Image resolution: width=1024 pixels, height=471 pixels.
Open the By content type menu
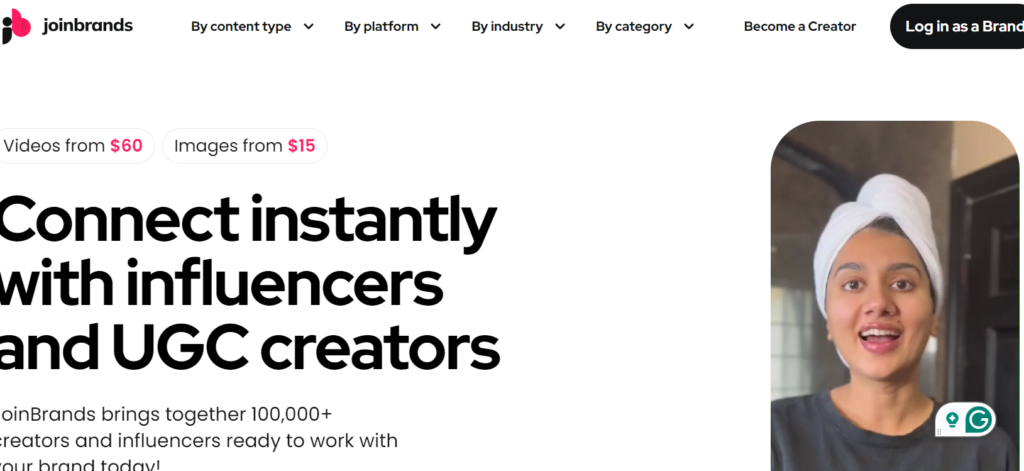(241, 27)
